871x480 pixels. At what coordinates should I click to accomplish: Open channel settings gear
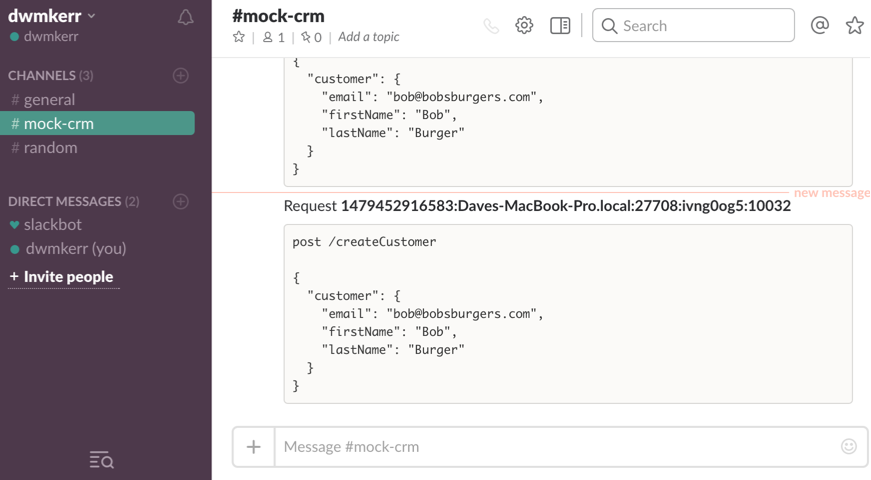524,26
